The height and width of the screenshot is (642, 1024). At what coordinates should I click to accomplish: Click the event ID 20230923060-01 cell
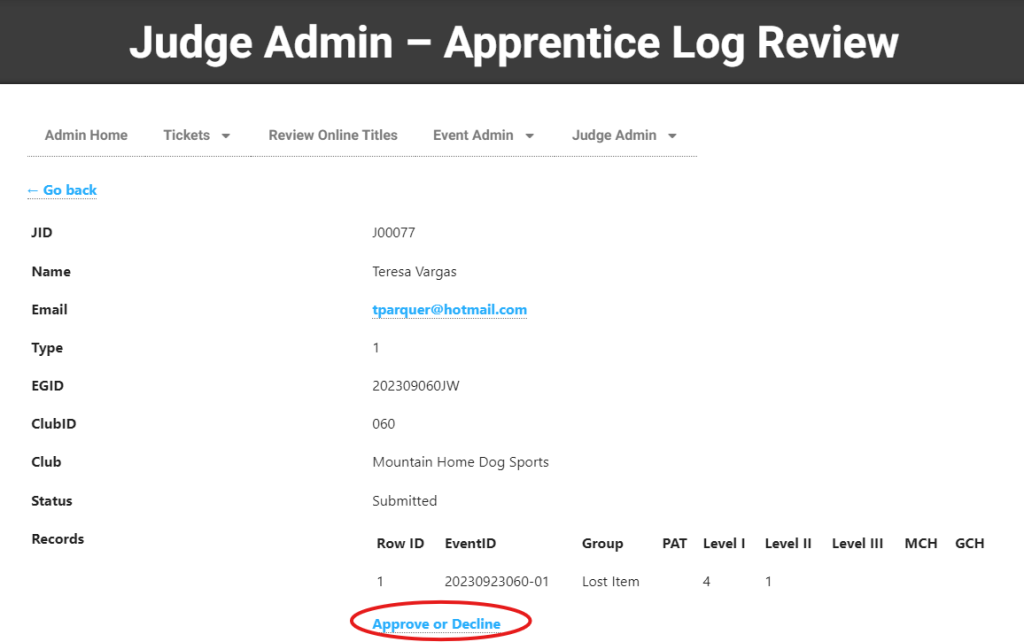point(496,582)
